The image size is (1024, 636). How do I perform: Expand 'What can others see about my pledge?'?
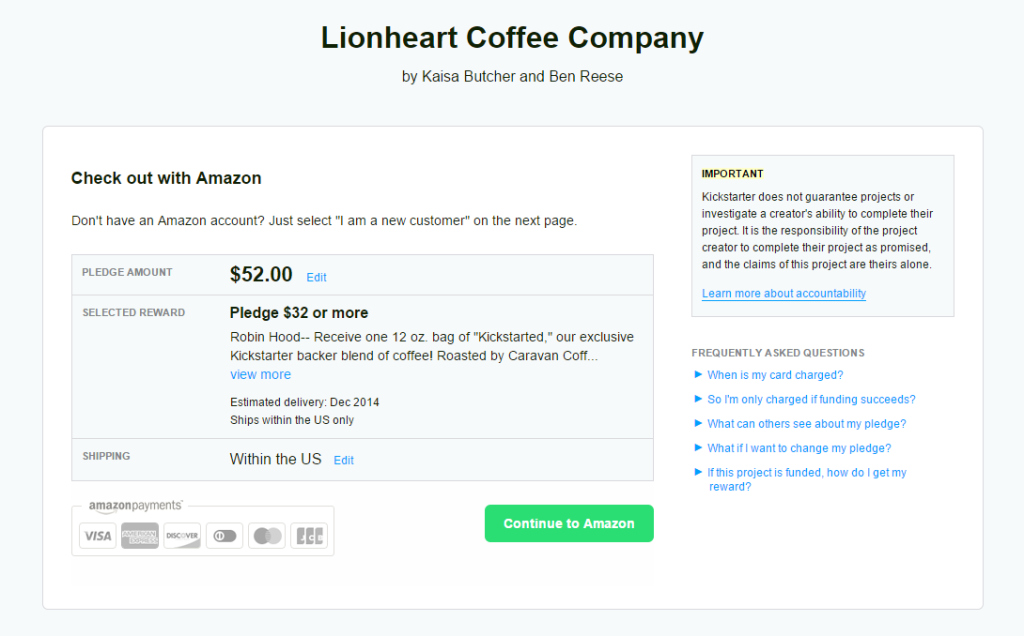pos(807,424)
